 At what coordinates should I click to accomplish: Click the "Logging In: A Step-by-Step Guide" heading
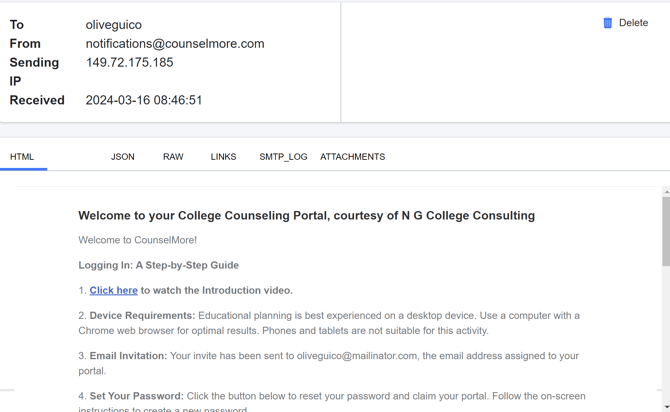pos(158,265)
